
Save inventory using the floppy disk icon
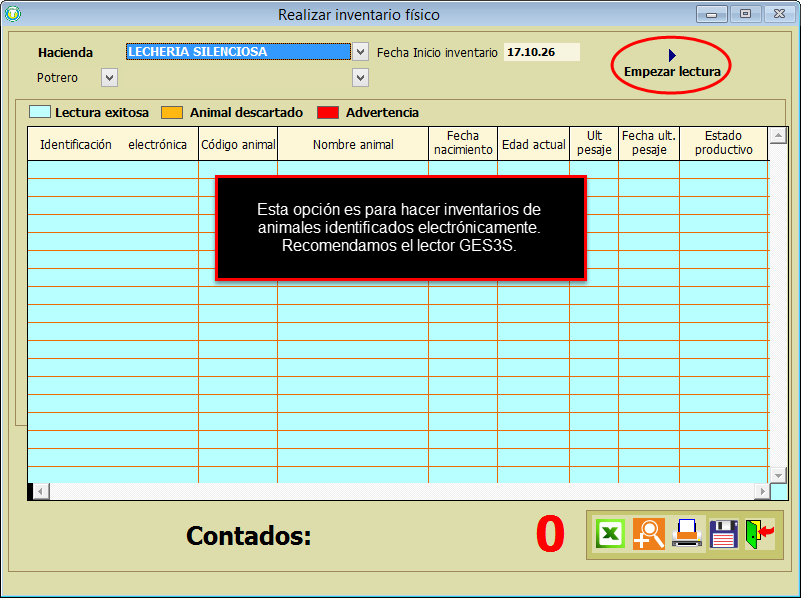click(x=724, y=534)
